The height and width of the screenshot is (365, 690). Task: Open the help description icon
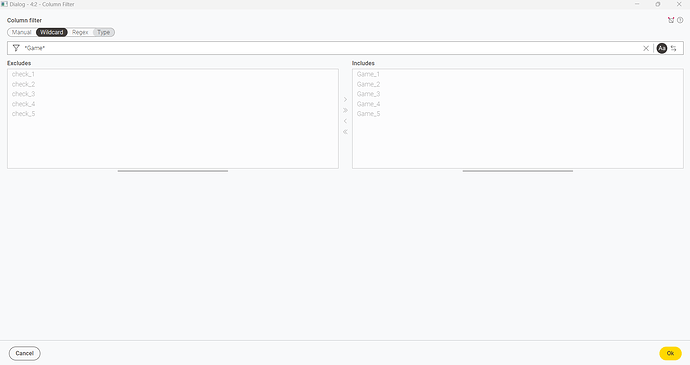680,20
